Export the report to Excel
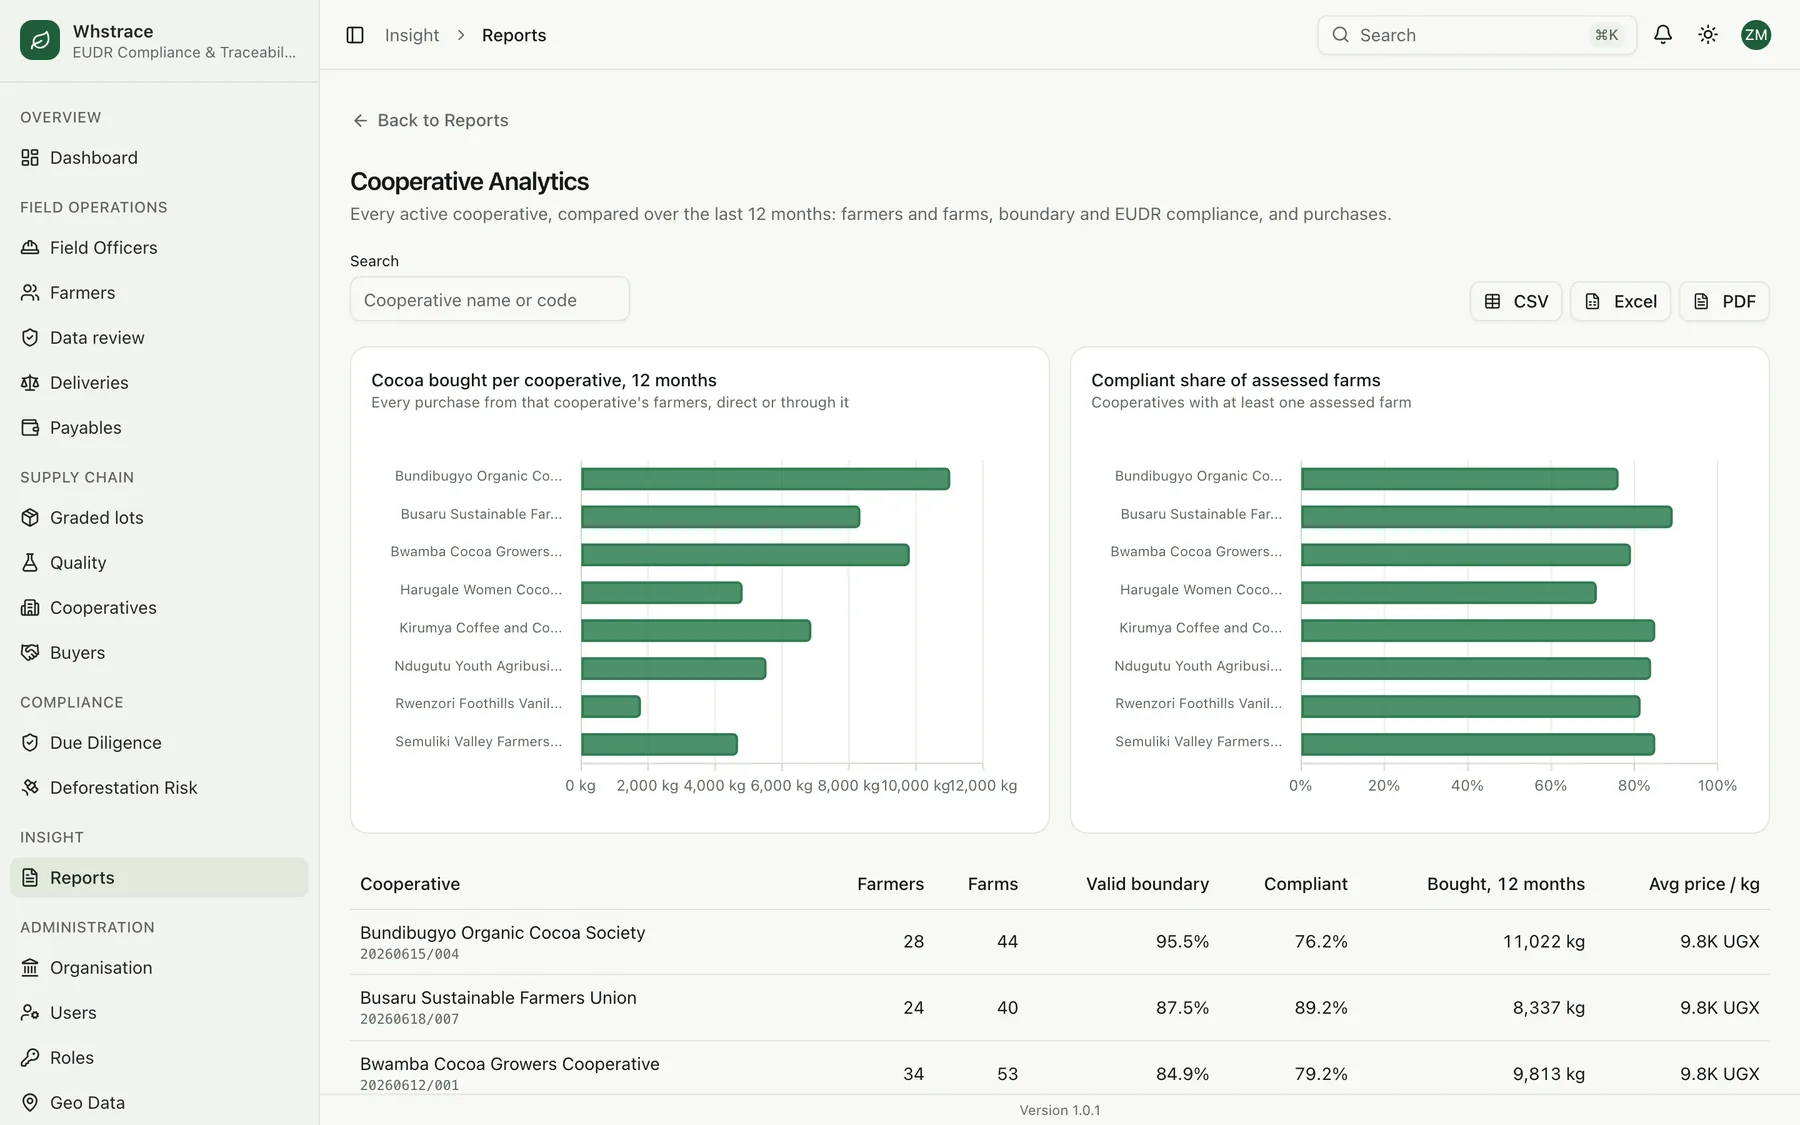The width and height of the screenshot is (1800, 1125). pos(1620,301)
